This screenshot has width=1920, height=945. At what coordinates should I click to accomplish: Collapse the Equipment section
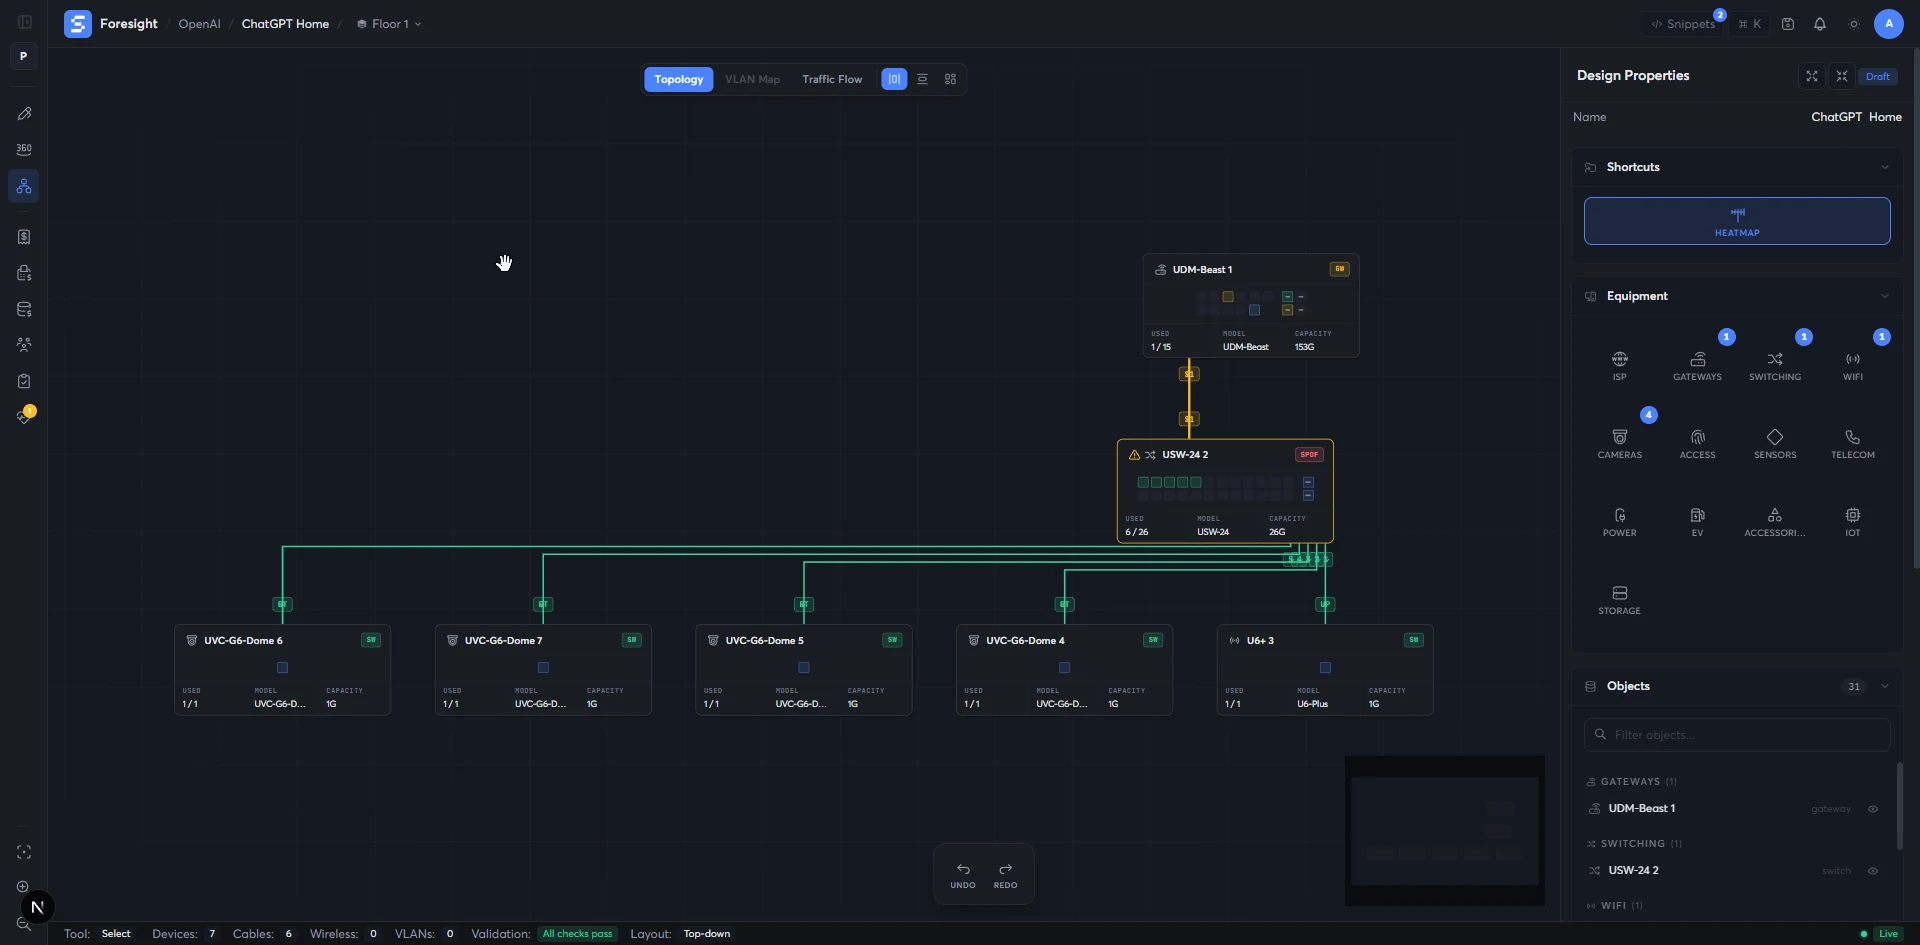click(1885, 296)
